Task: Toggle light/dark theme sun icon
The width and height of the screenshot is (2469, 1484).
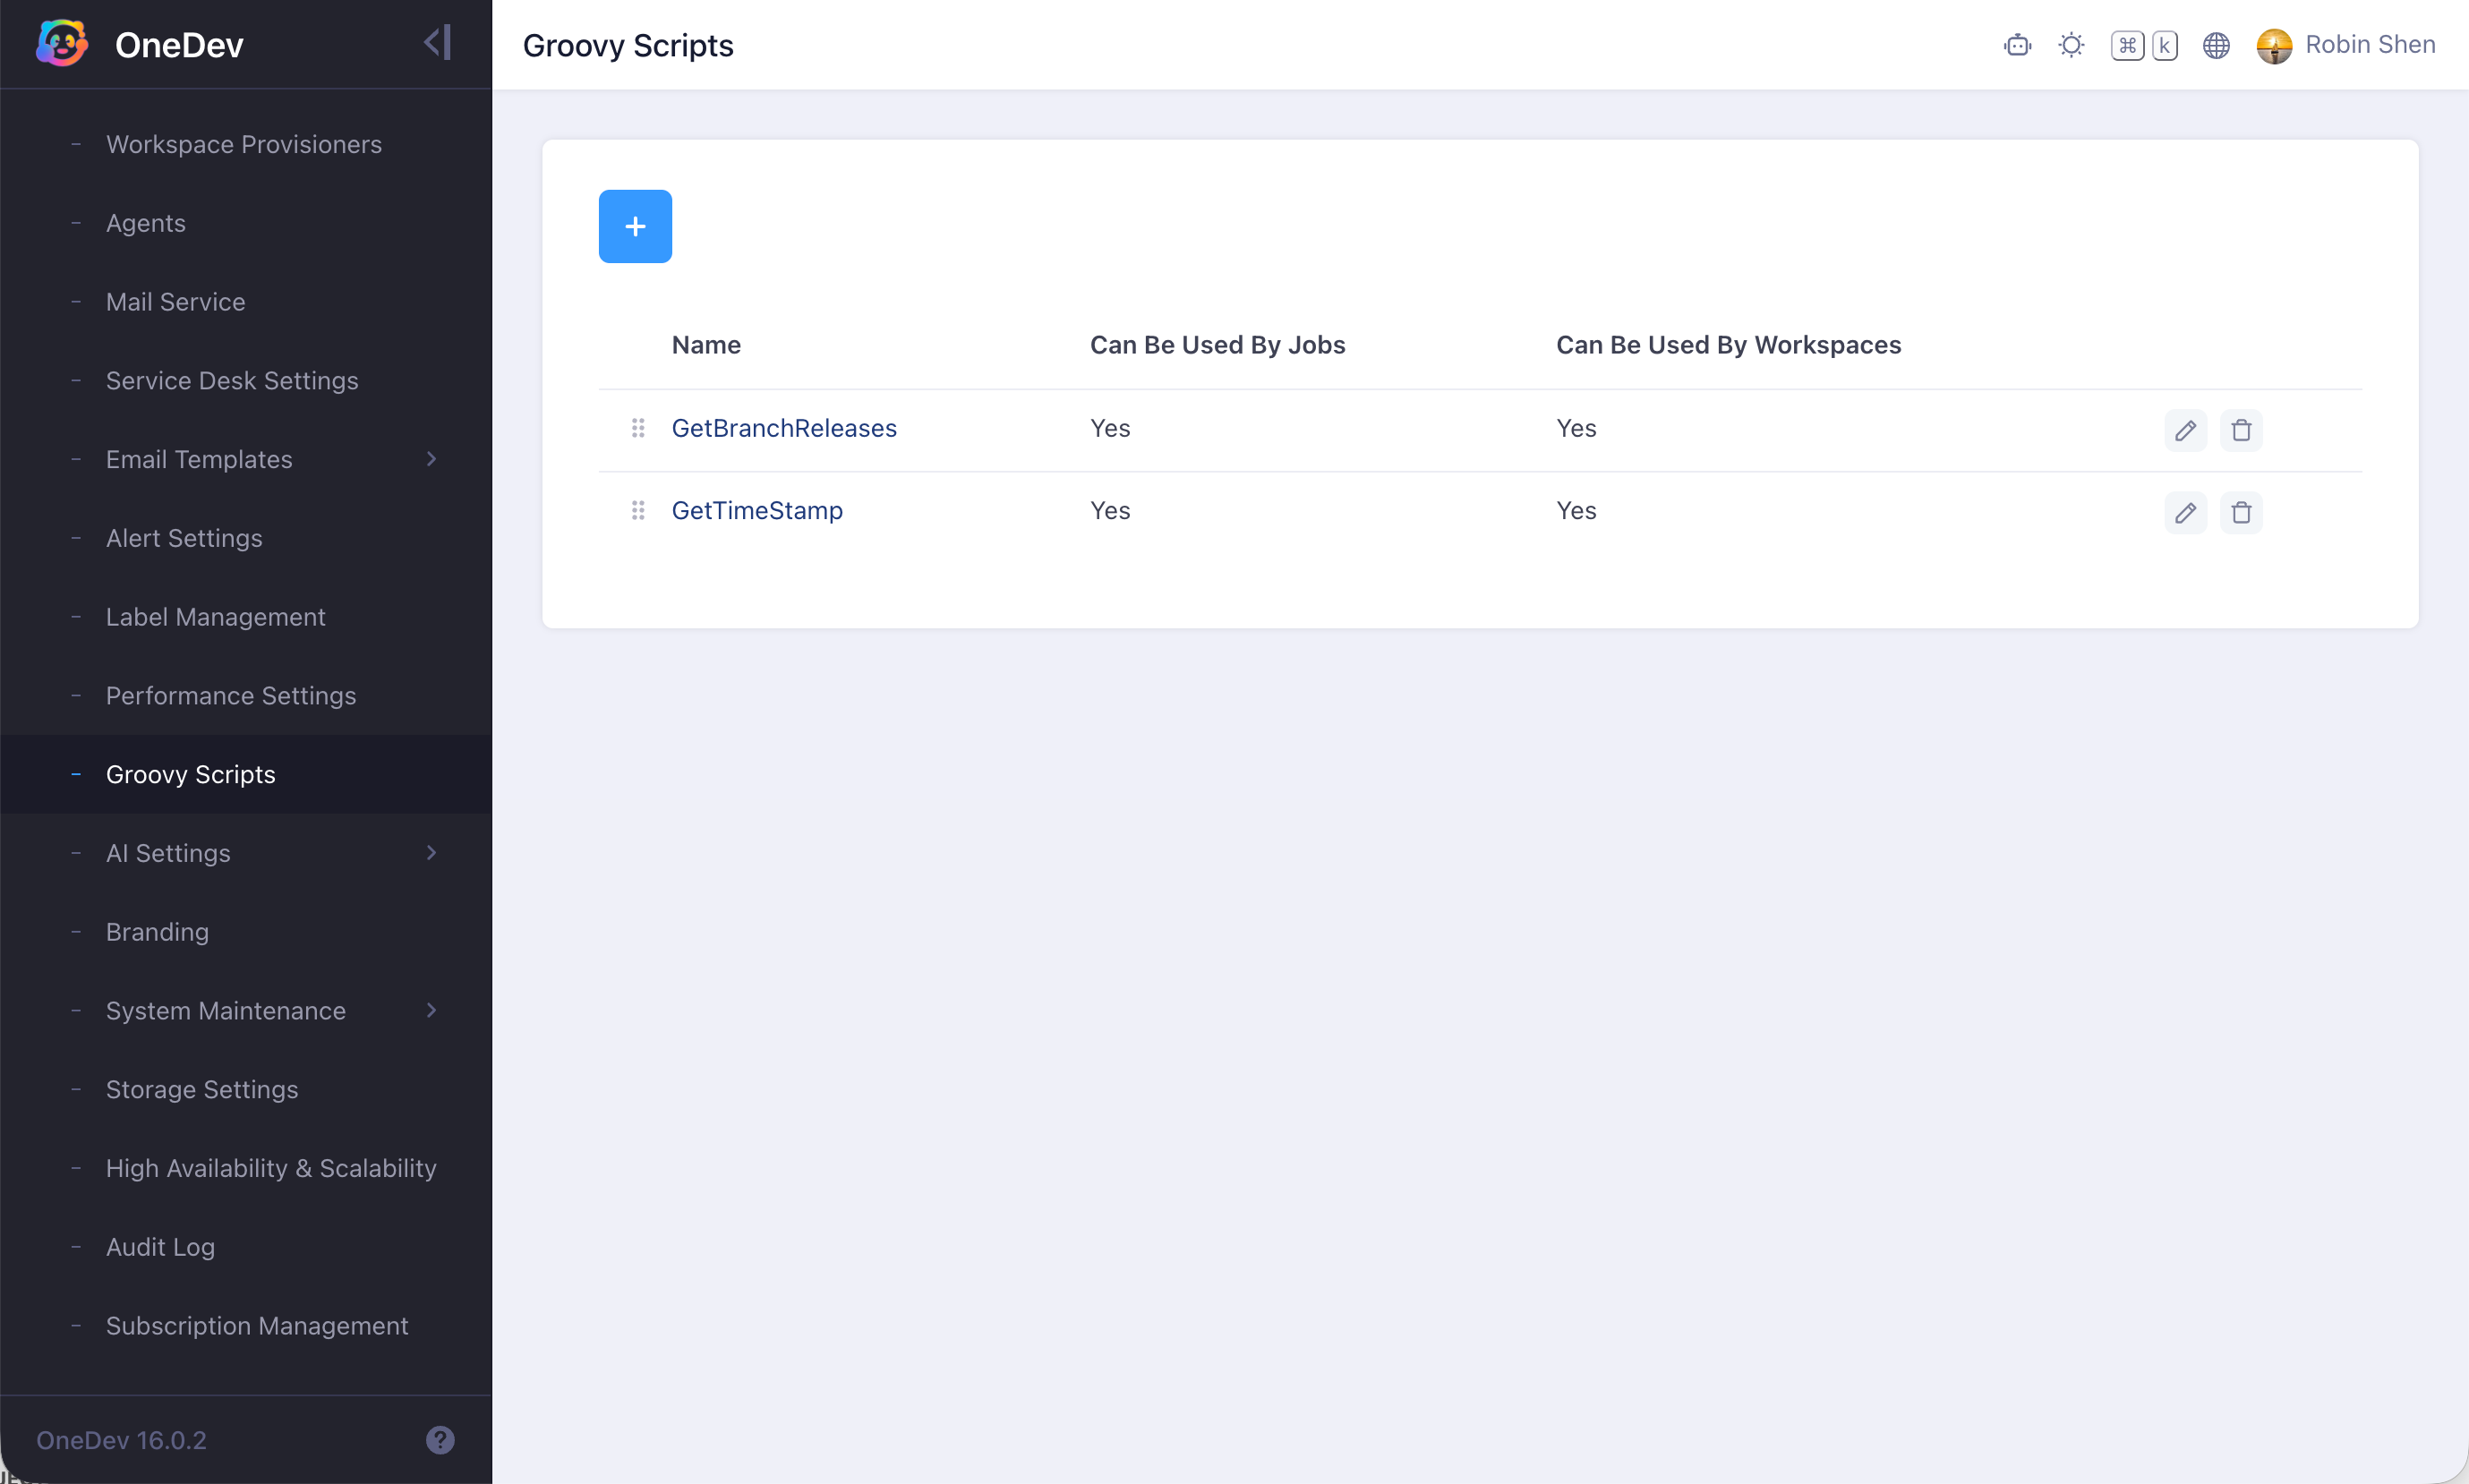Action: point(2071,45)
